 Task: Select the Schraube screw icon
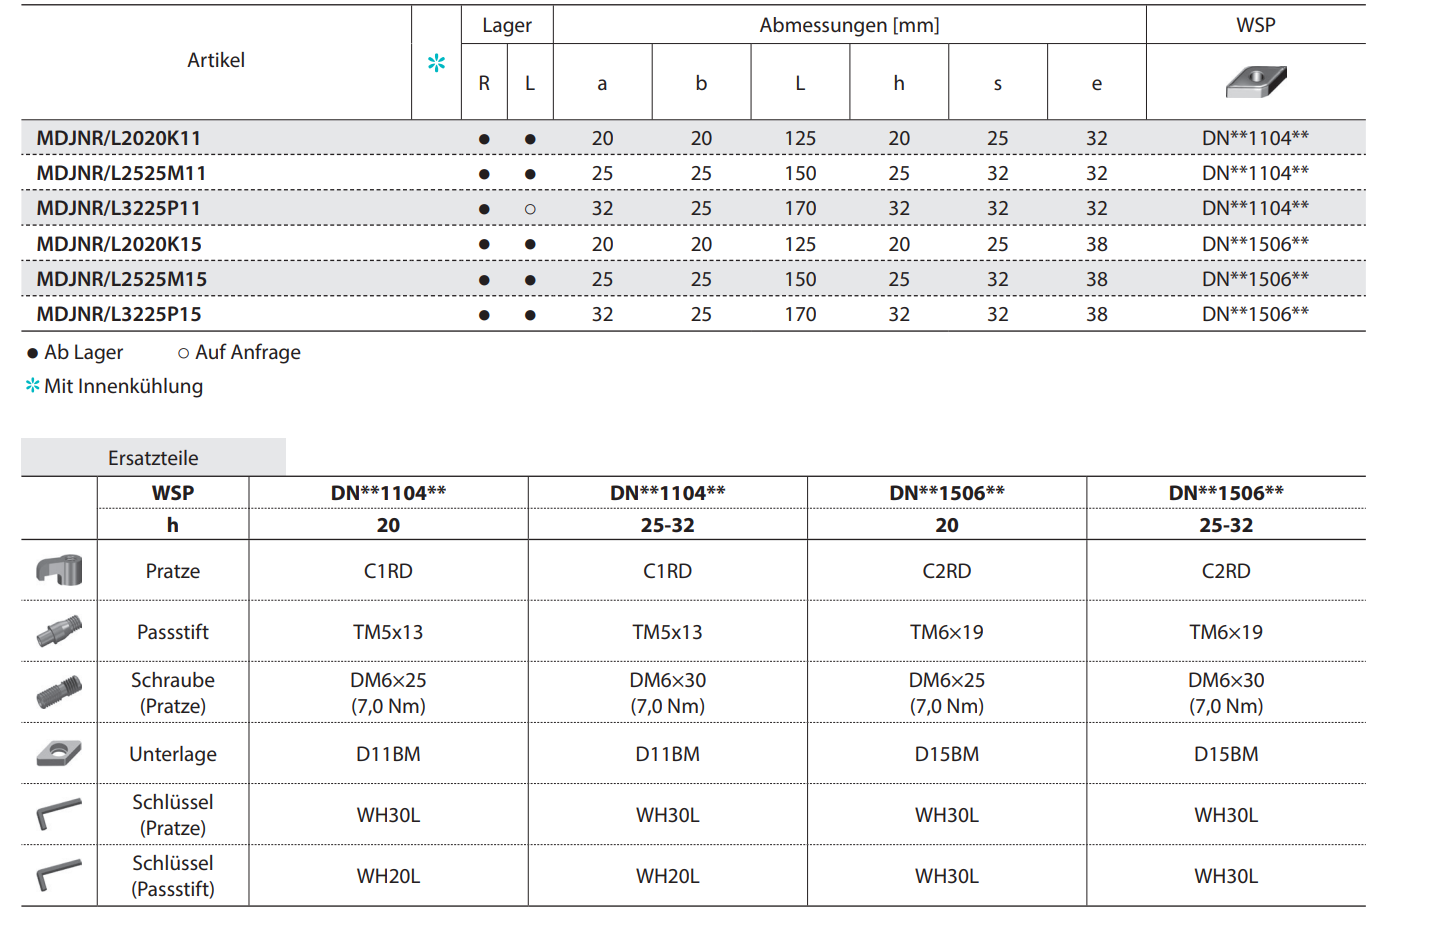coord(59,692)
